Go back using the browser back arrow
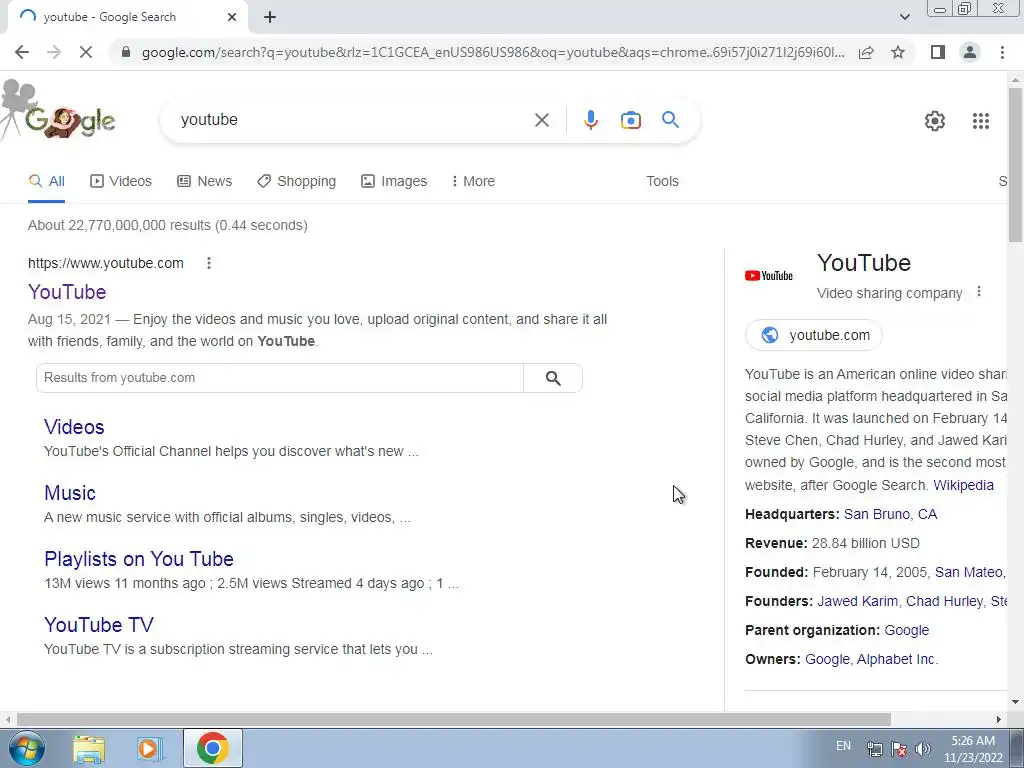The image size is (1024, 768). [22, 52]
